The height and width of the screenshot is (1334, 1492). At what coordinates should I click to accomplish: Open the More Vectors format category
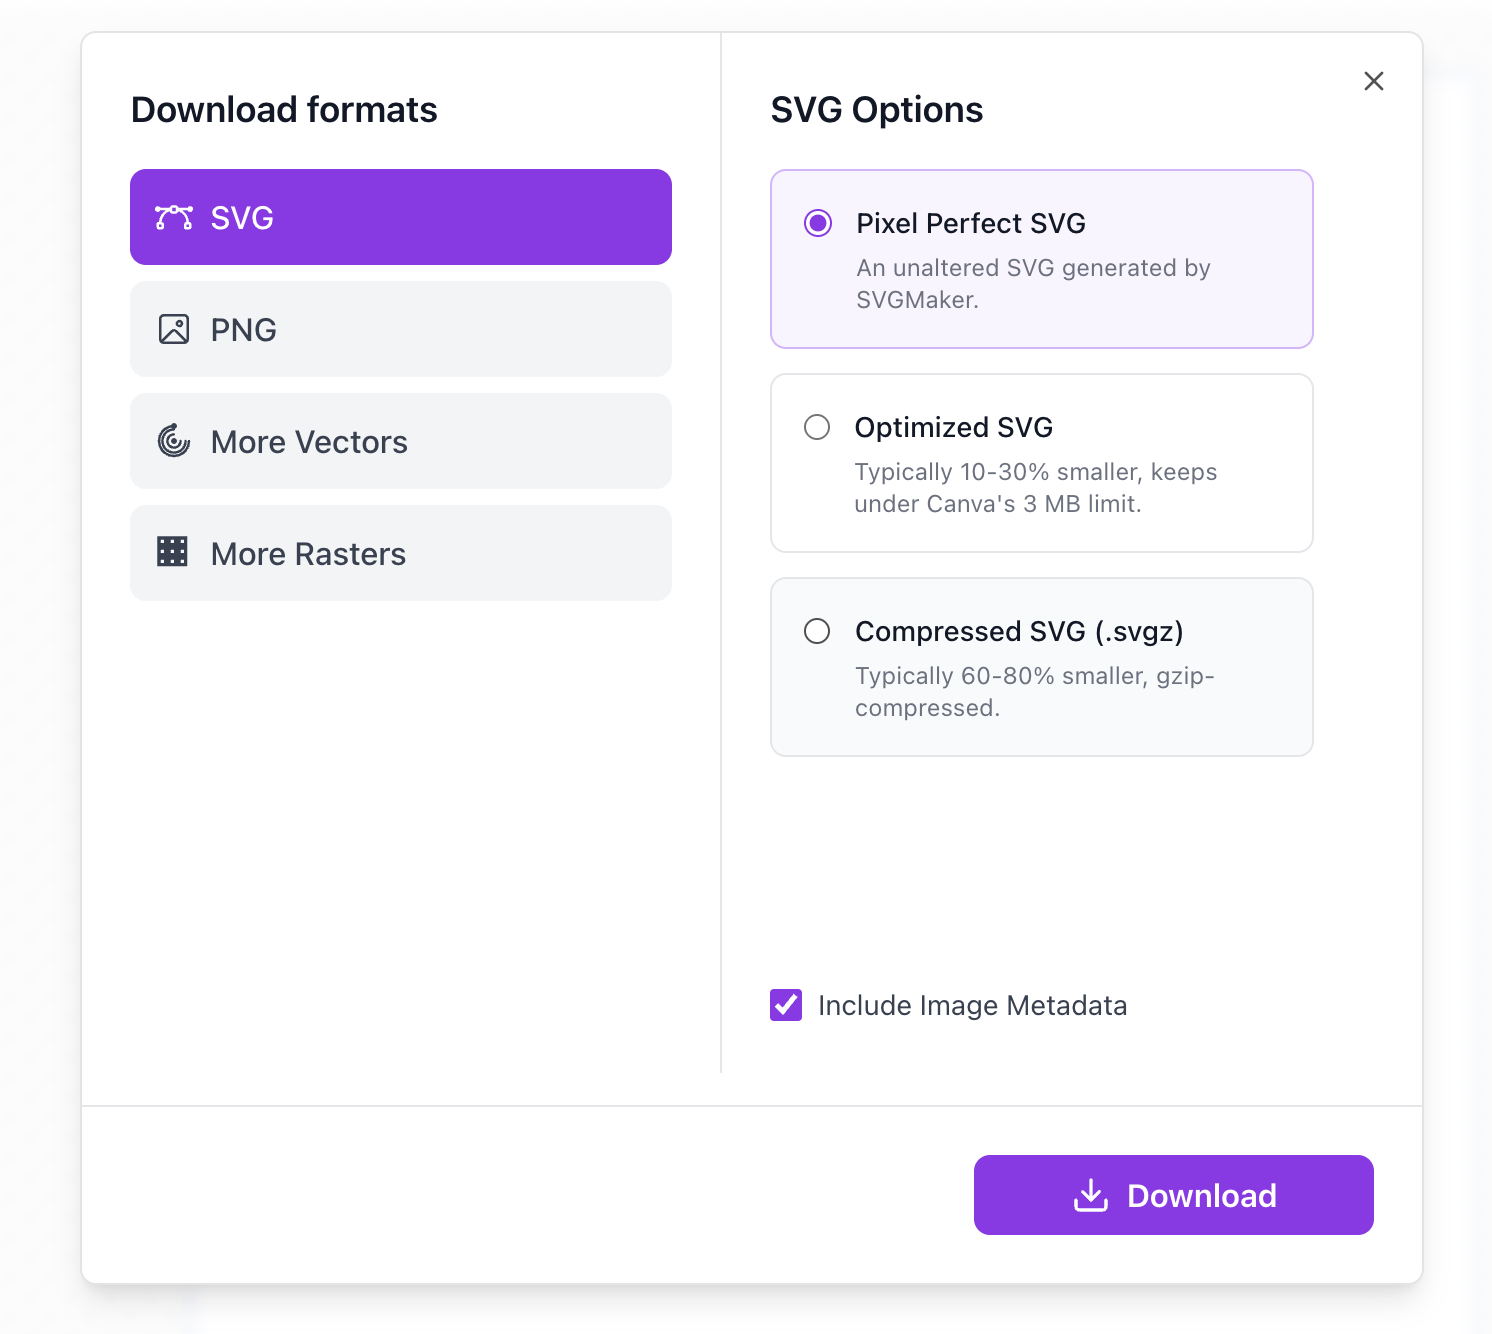400,441
